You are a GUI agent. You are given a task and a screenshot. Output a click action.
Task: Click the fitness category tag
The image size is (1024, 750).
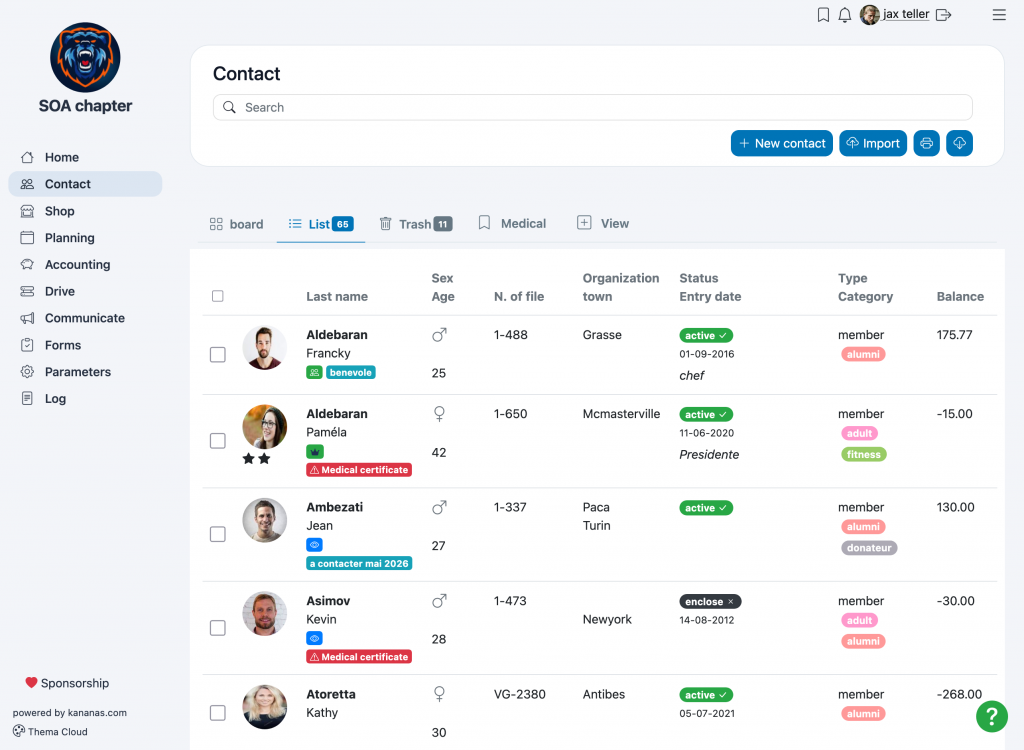[863, 454]
